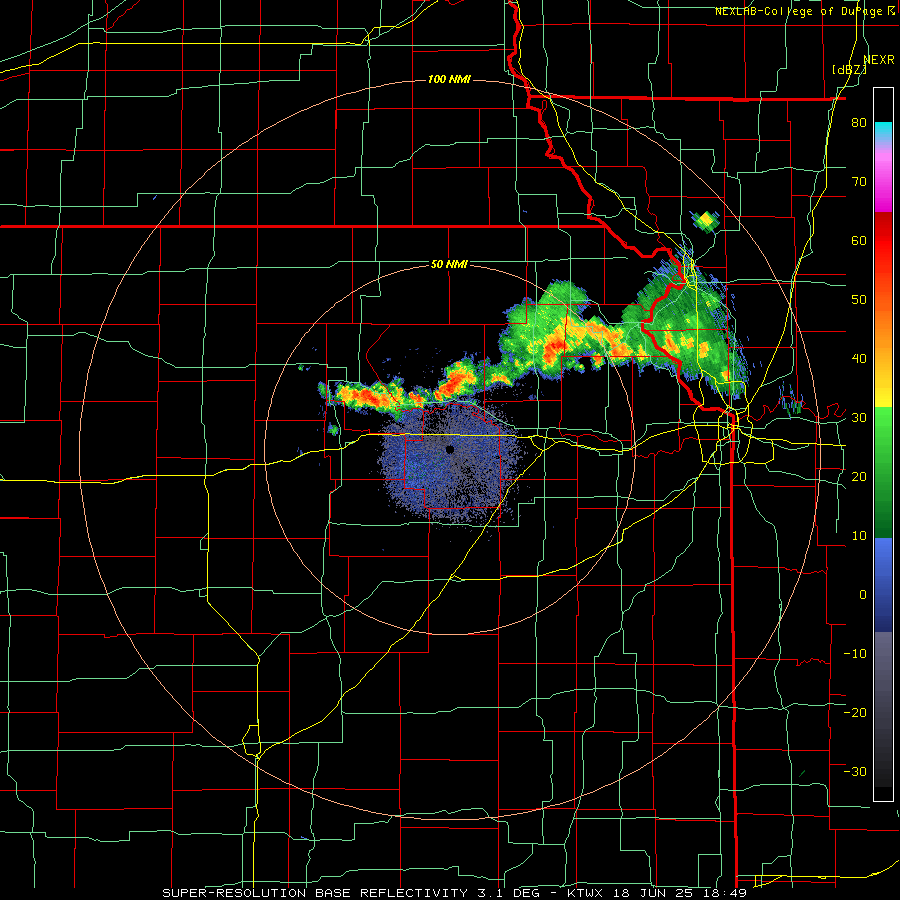
Task: Click the 40 value on the dBZ scale
Action: [x=859, y=359]
